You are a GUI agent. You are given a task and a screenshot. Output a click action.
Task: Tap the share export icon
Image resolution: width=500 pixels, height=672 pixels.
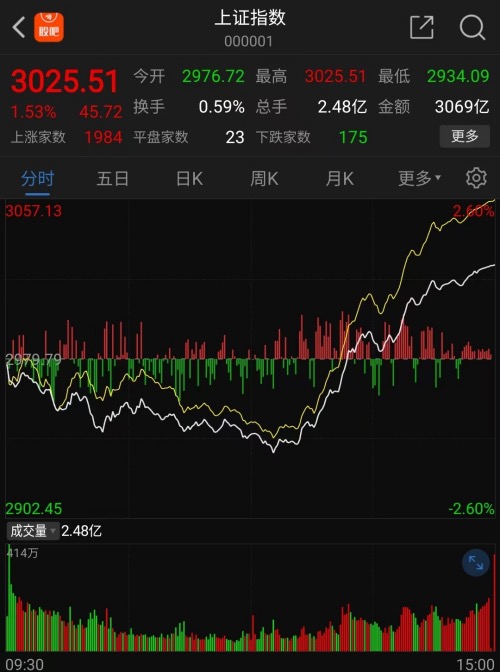[x=422, y=27]
